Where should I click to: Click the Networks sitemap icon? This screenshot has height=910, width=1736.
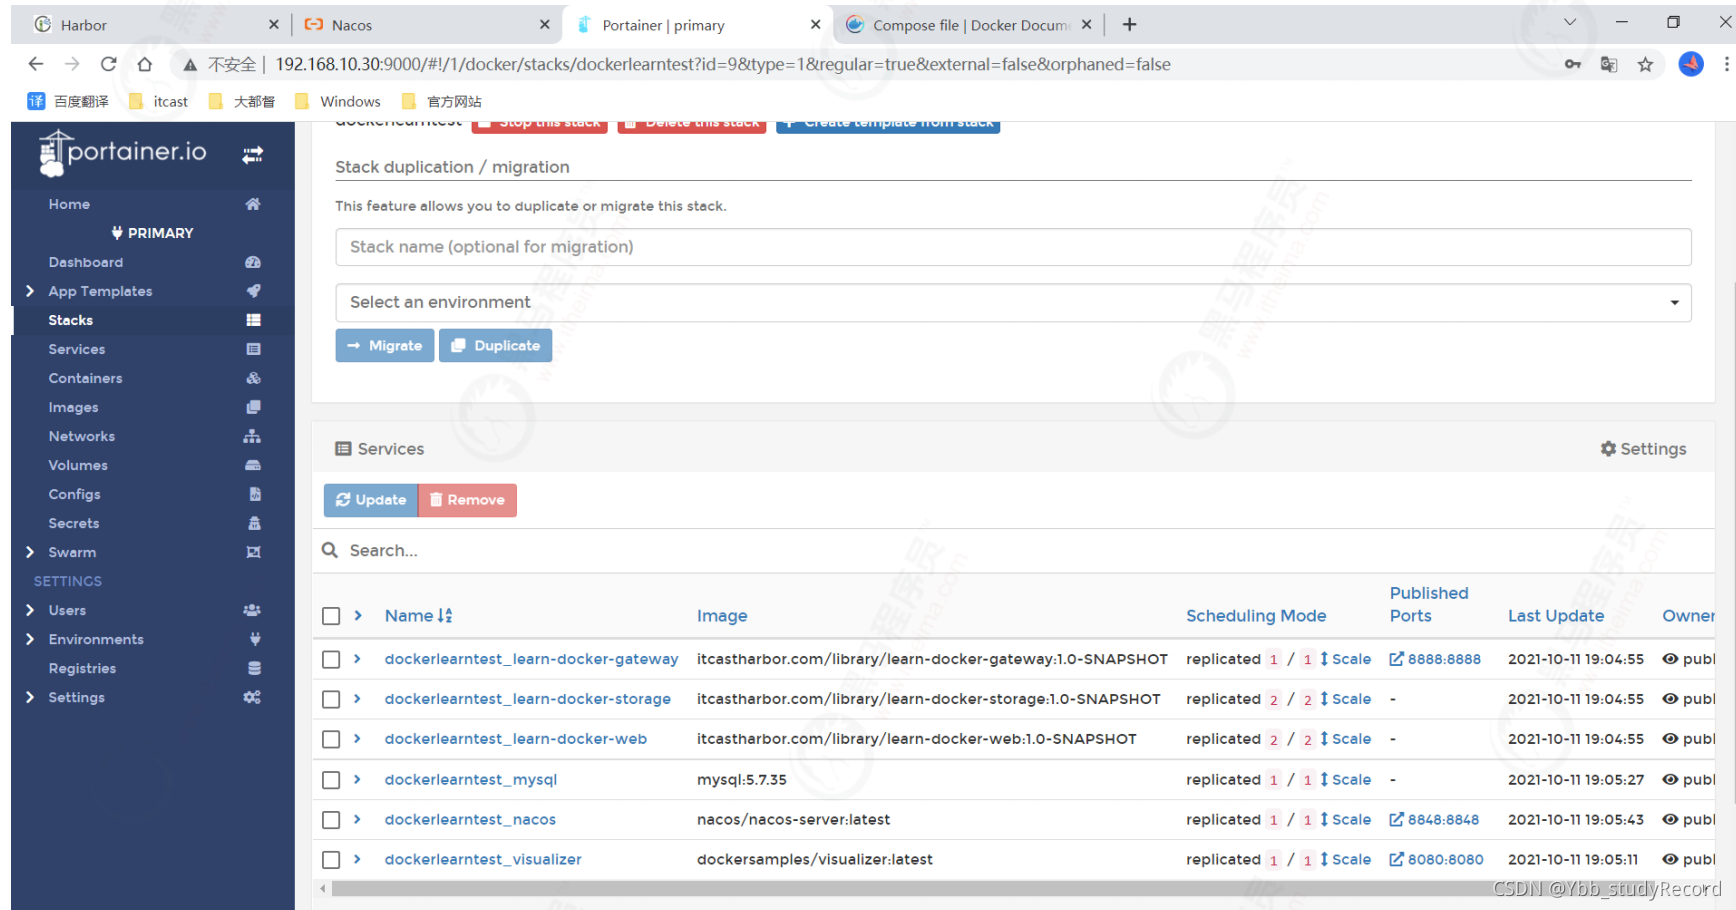[252, 436]
